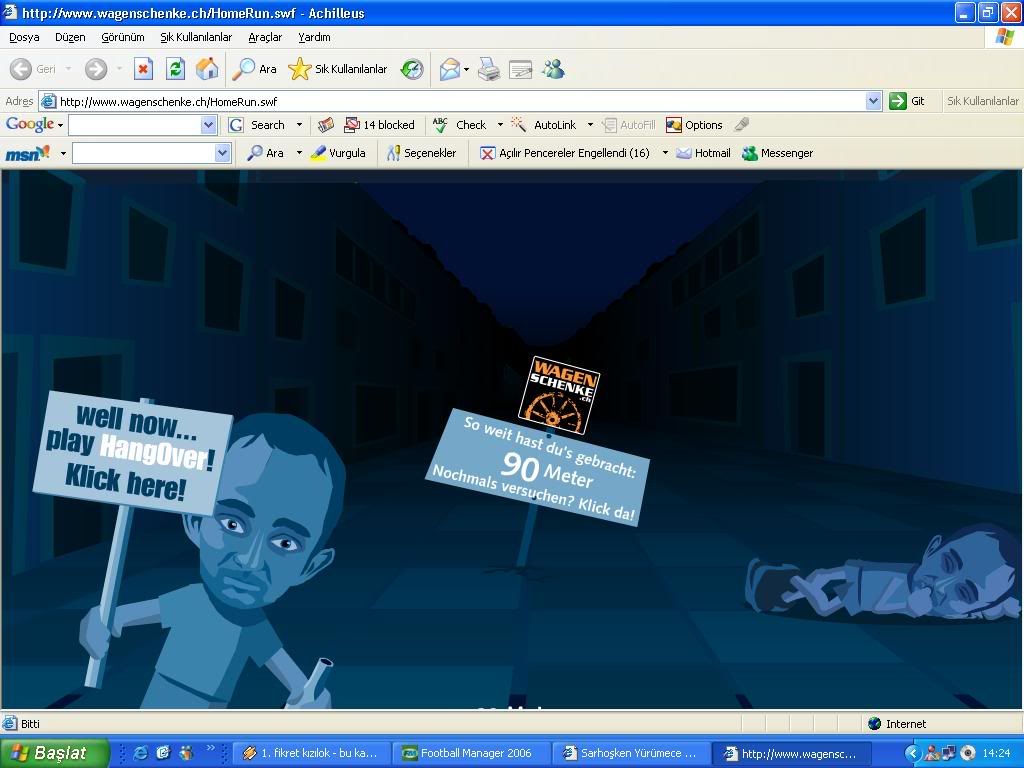
Task: Open the Messenger people icon in toolbar
Action: coord(553,69)
